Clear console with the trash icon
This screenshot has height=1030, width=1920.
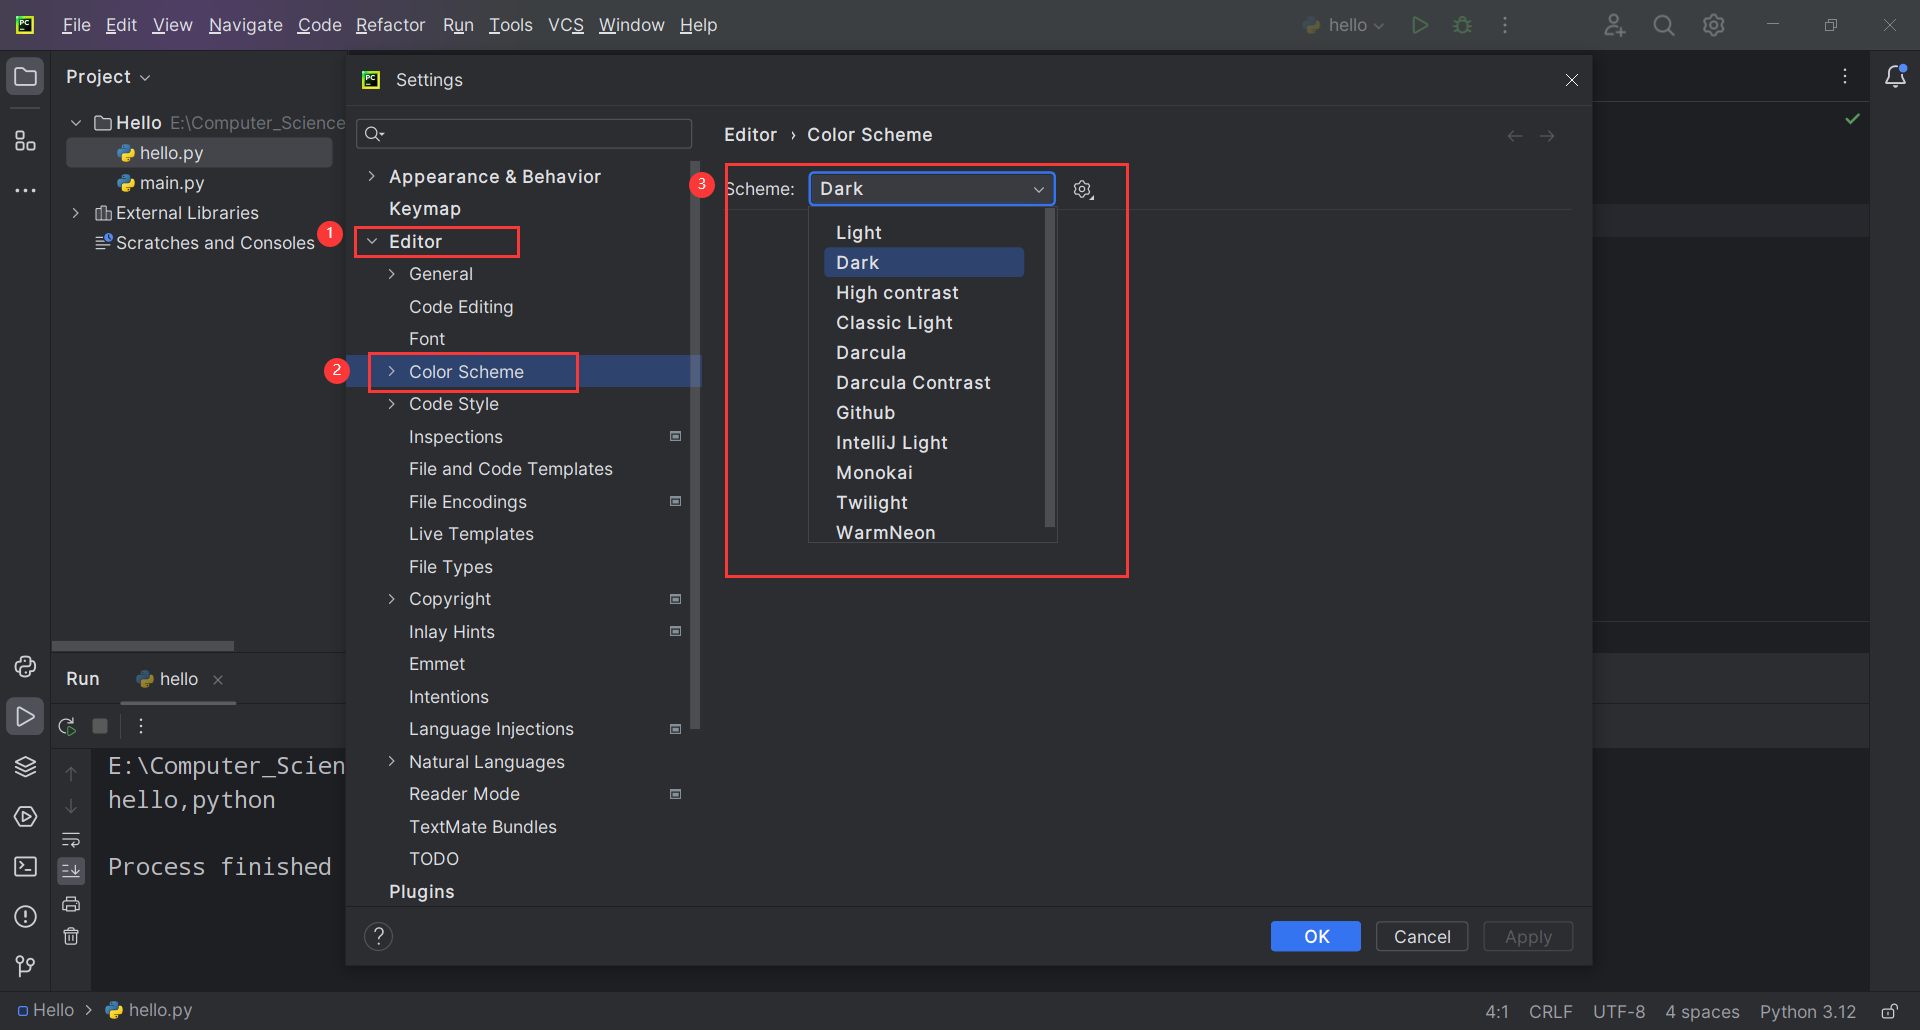71,937
